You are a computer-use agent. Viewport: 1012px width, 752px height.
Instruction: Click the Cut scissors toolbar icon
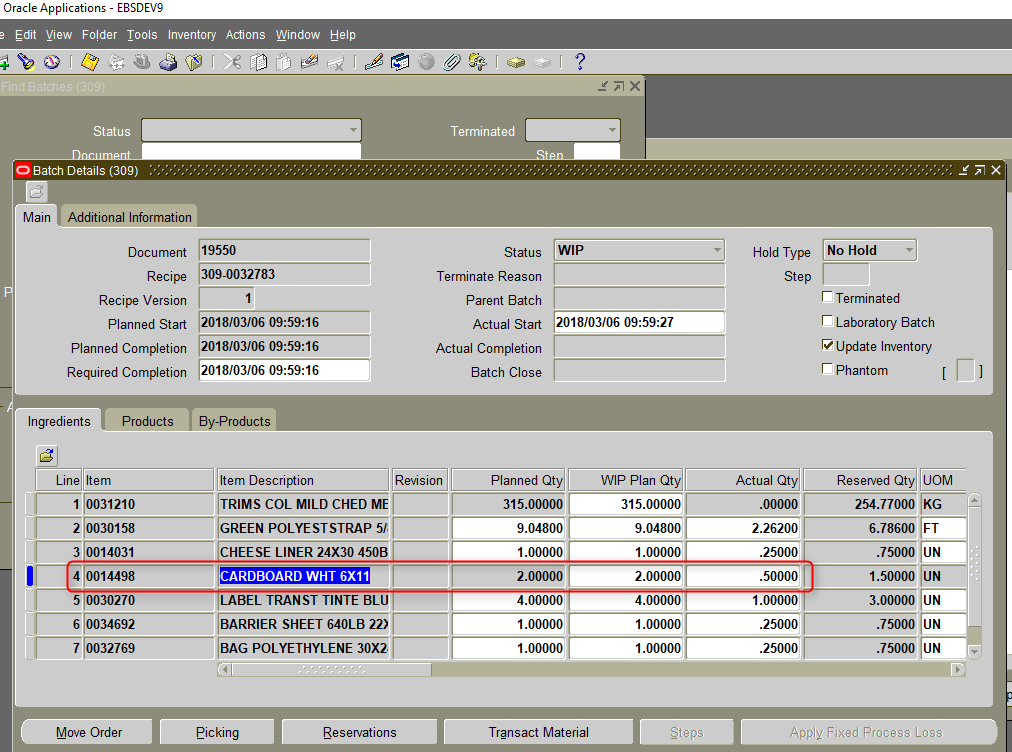coord(230,62)
